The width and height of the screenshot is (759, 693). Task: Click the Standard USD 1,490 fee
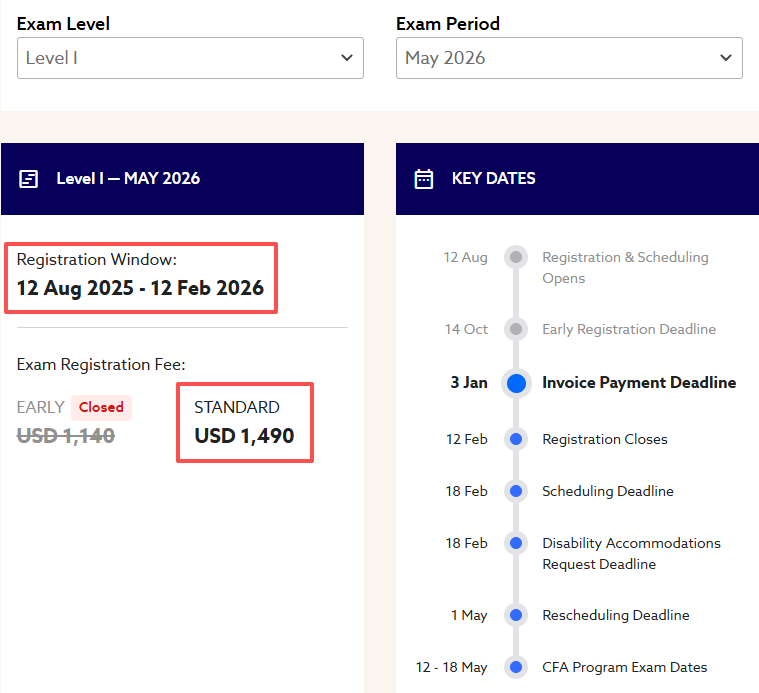(x=244, y=436)
